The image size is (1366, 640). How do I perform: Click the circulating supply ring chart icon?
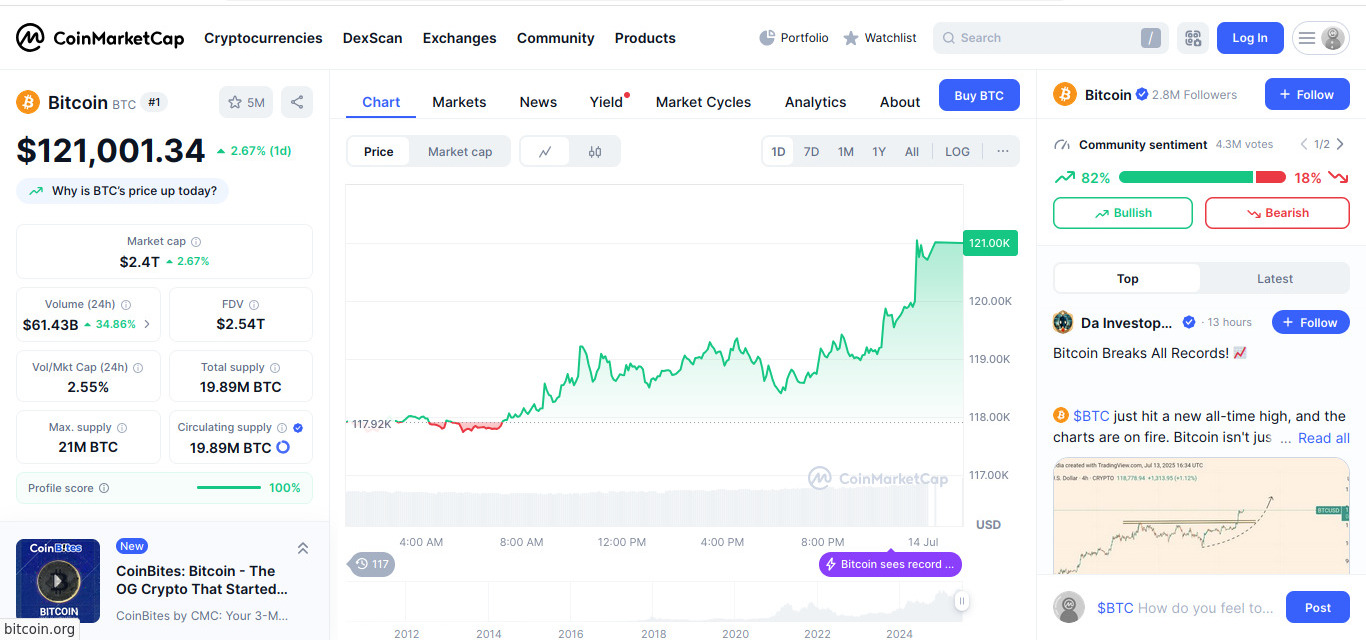click(x=283, y=447)
